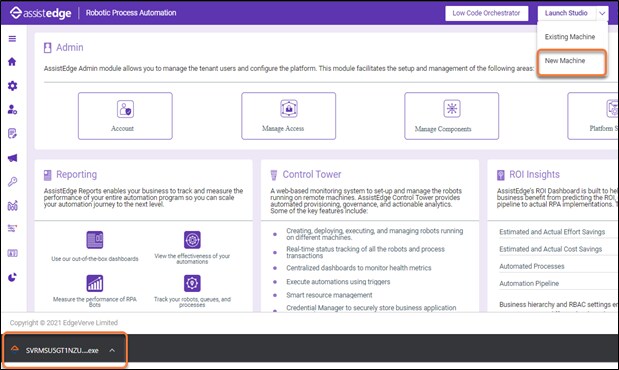
Task: Open the dashboard panel icon in sidebar
Action: tap(12, 253)
